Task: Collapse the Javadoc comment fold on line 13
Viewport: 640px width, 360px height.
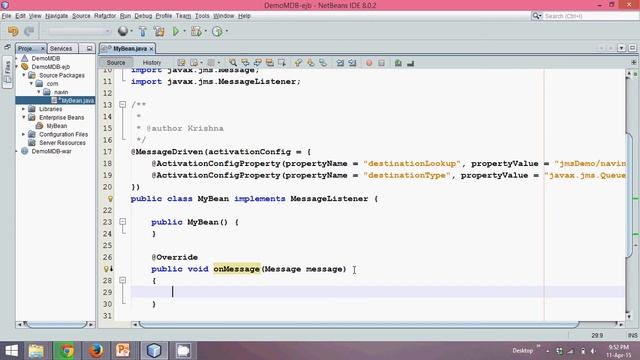Action: pos(122,104)
